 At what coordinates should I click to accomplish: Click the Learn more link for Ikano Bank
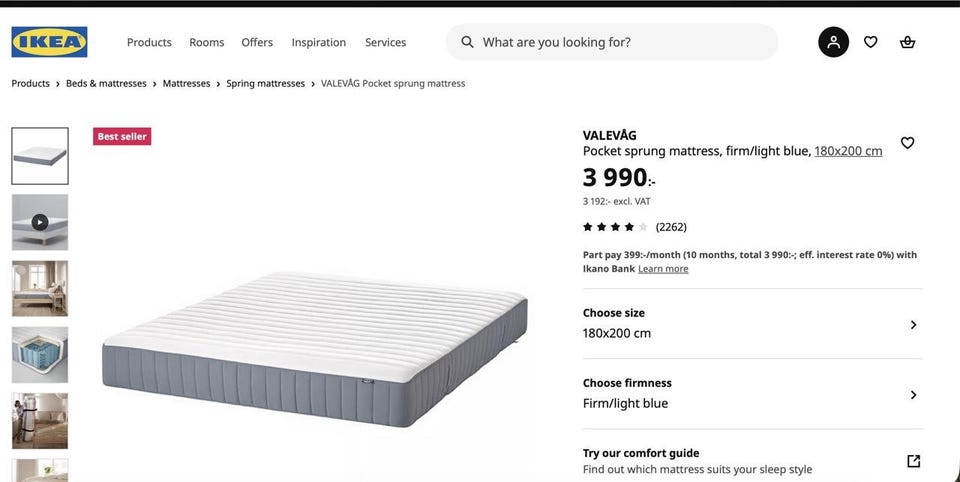click(x=663, y=269)
